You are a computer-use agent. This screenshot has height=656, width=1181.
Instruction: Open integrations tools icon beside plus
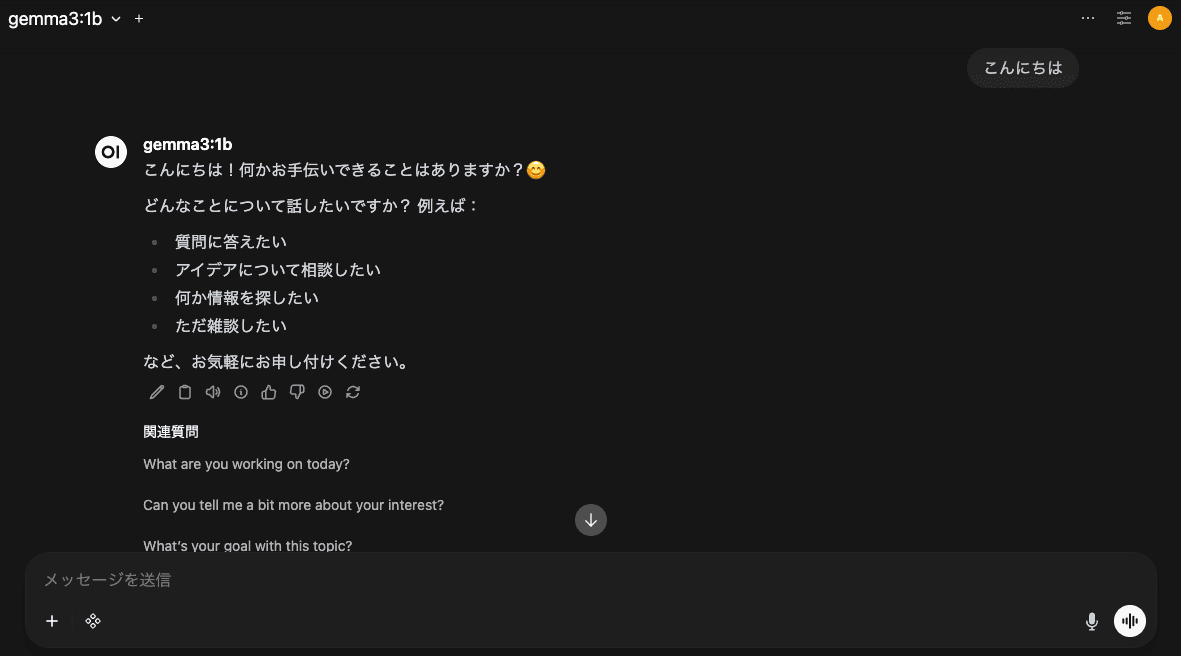point(93,621)
